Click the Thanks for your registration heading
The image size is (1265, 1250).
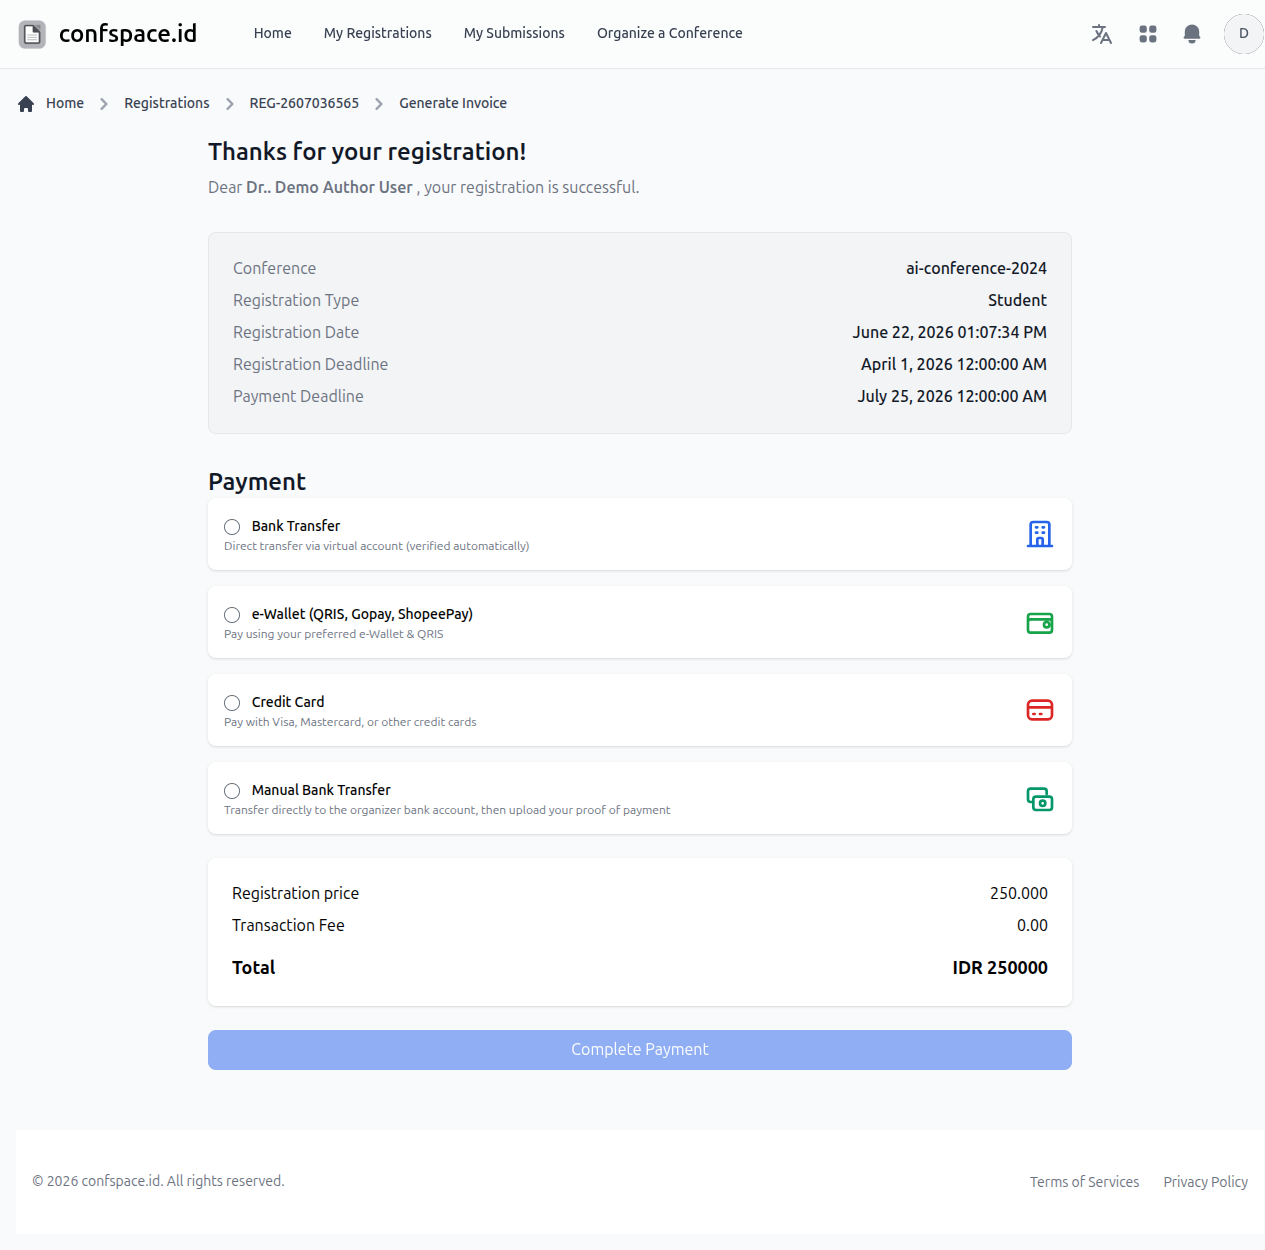(367, 151)
